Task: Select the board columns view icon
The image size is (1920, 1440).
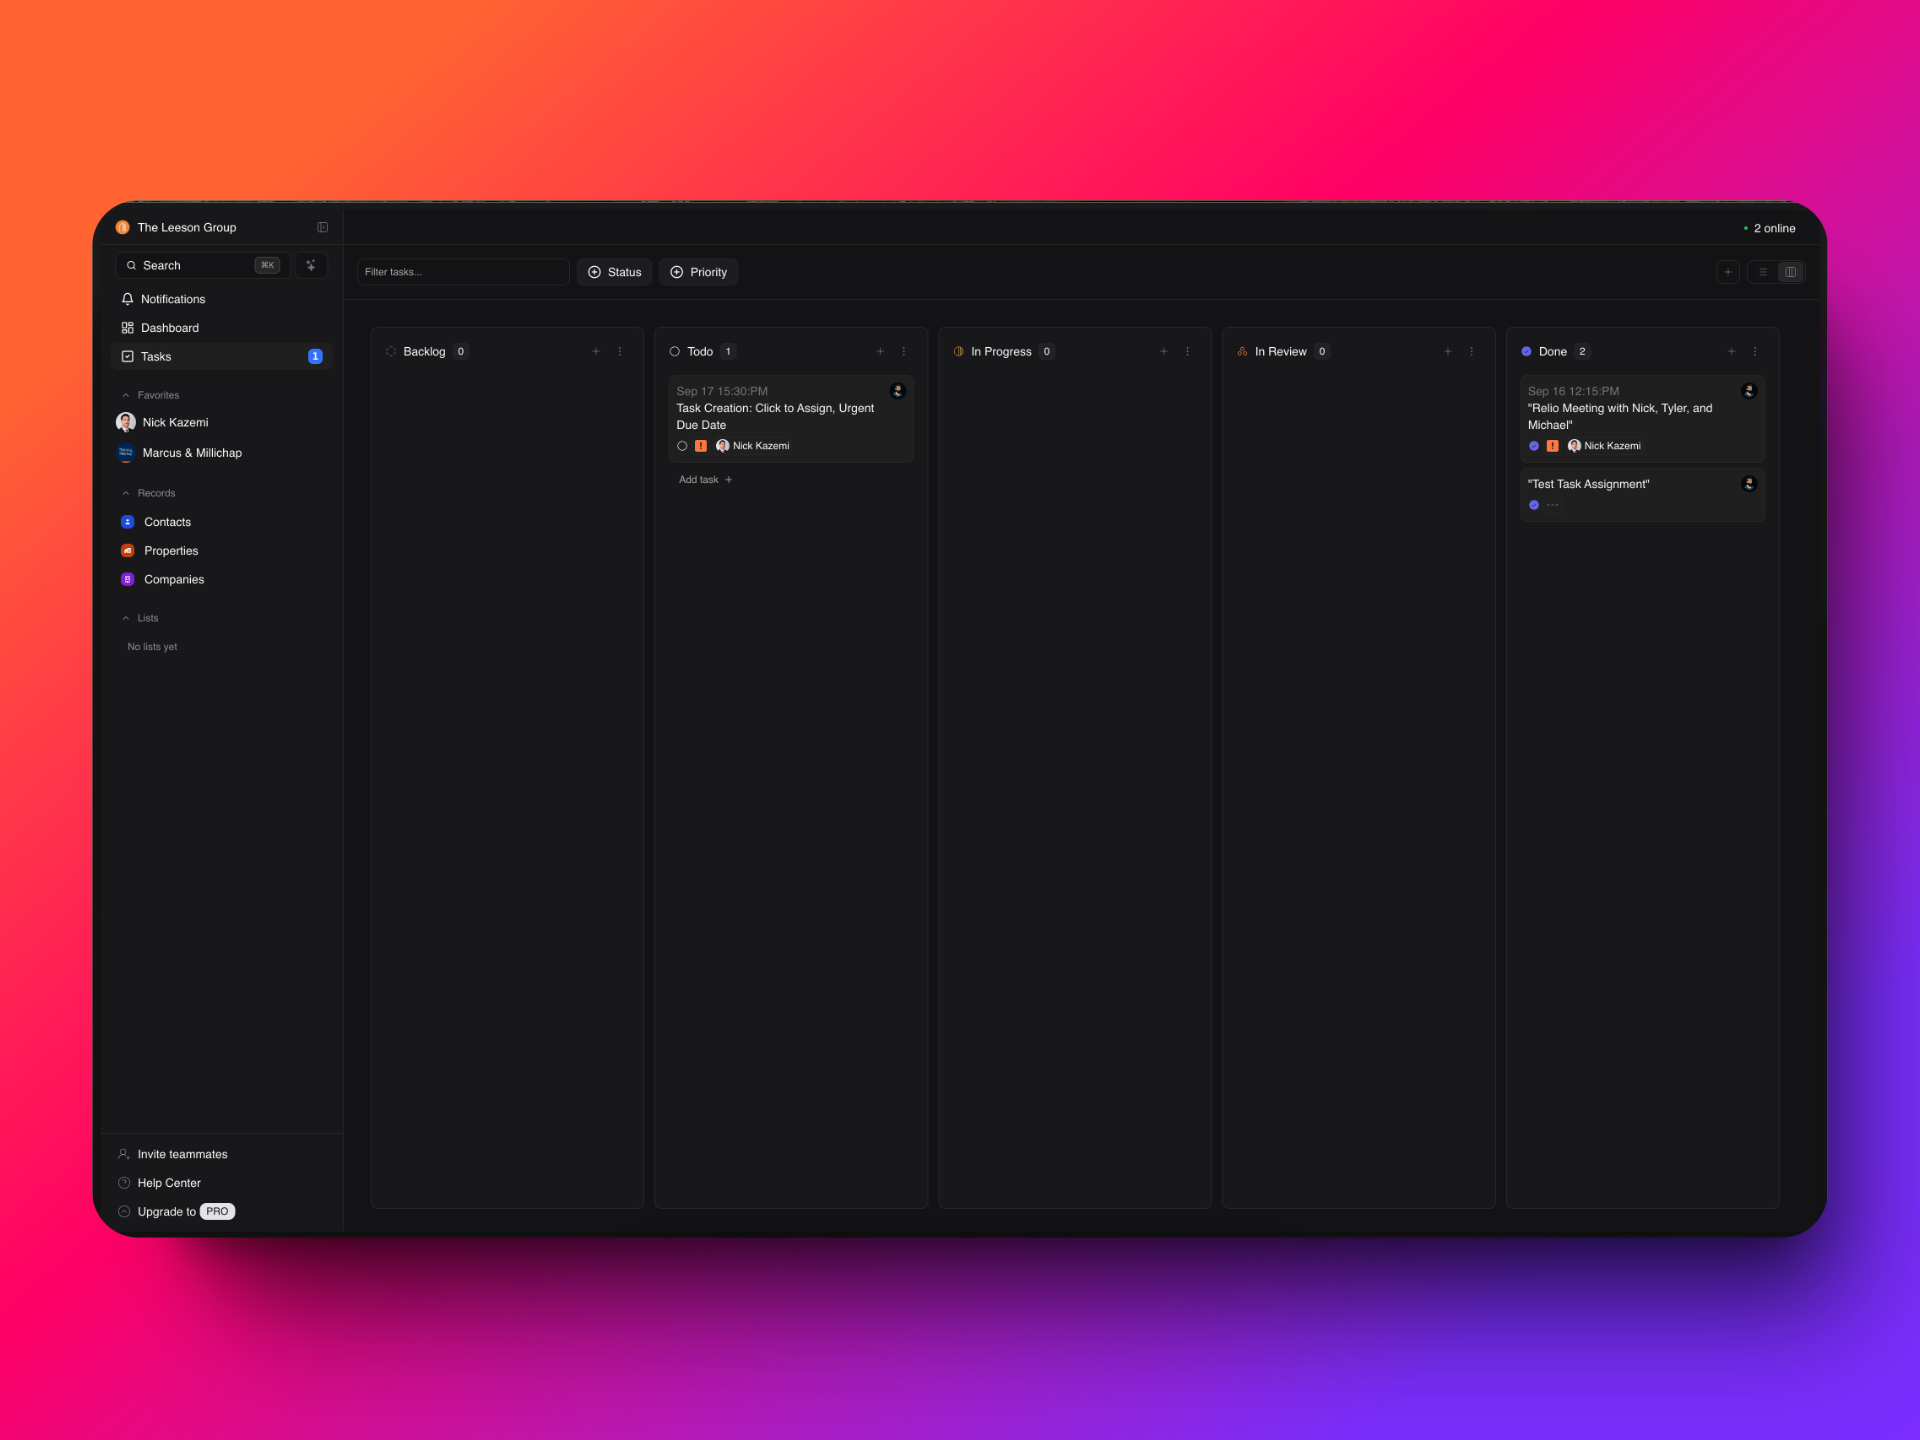Action: click(x=1790, y=272)
